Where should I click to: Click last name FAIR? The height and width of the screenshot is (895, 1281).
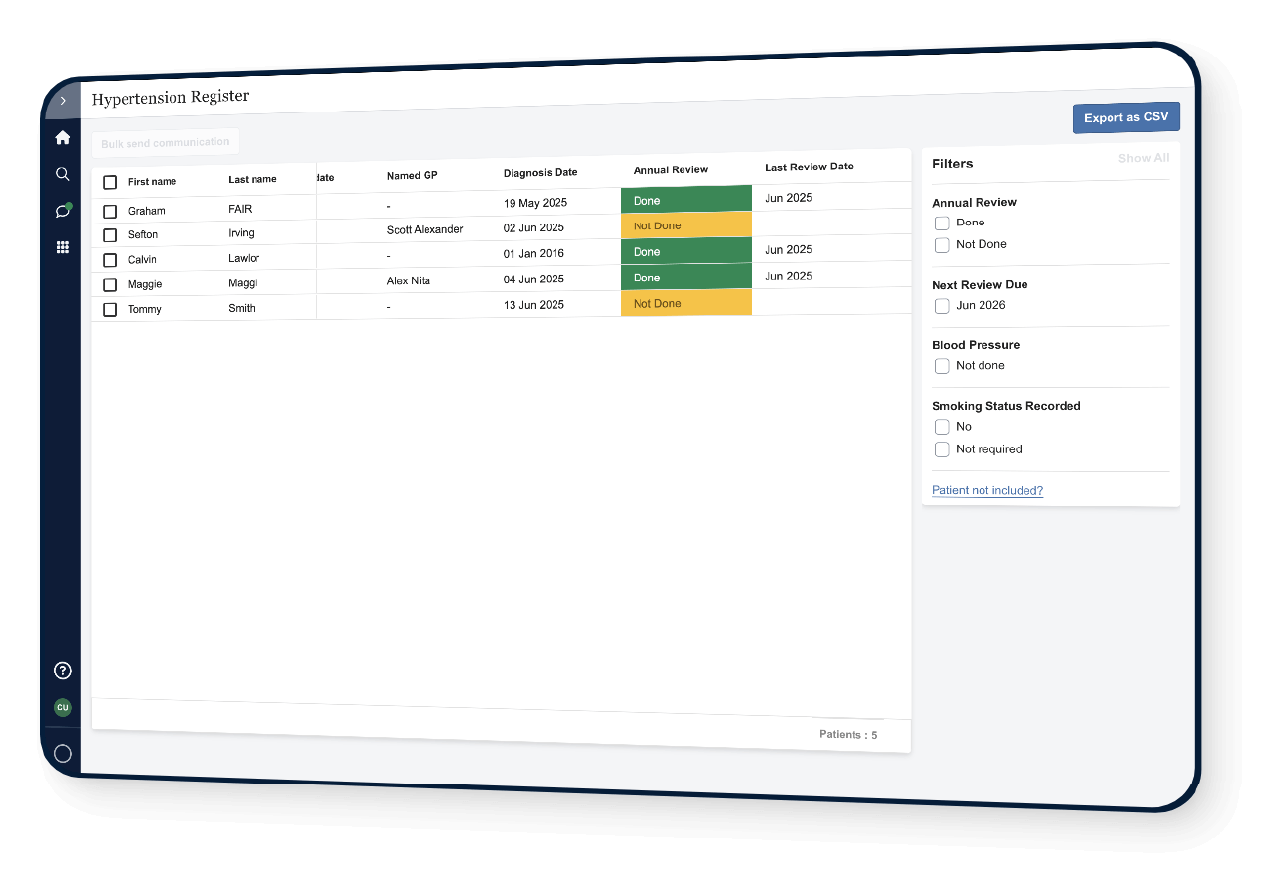coord(240,209)
